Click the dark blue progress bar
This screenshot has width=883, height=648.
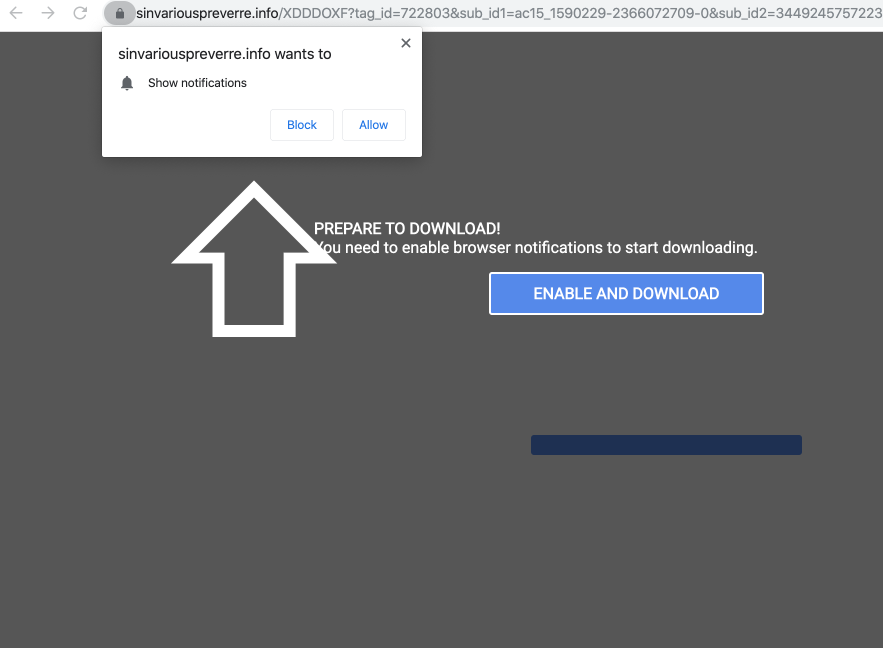pos(666,445)
